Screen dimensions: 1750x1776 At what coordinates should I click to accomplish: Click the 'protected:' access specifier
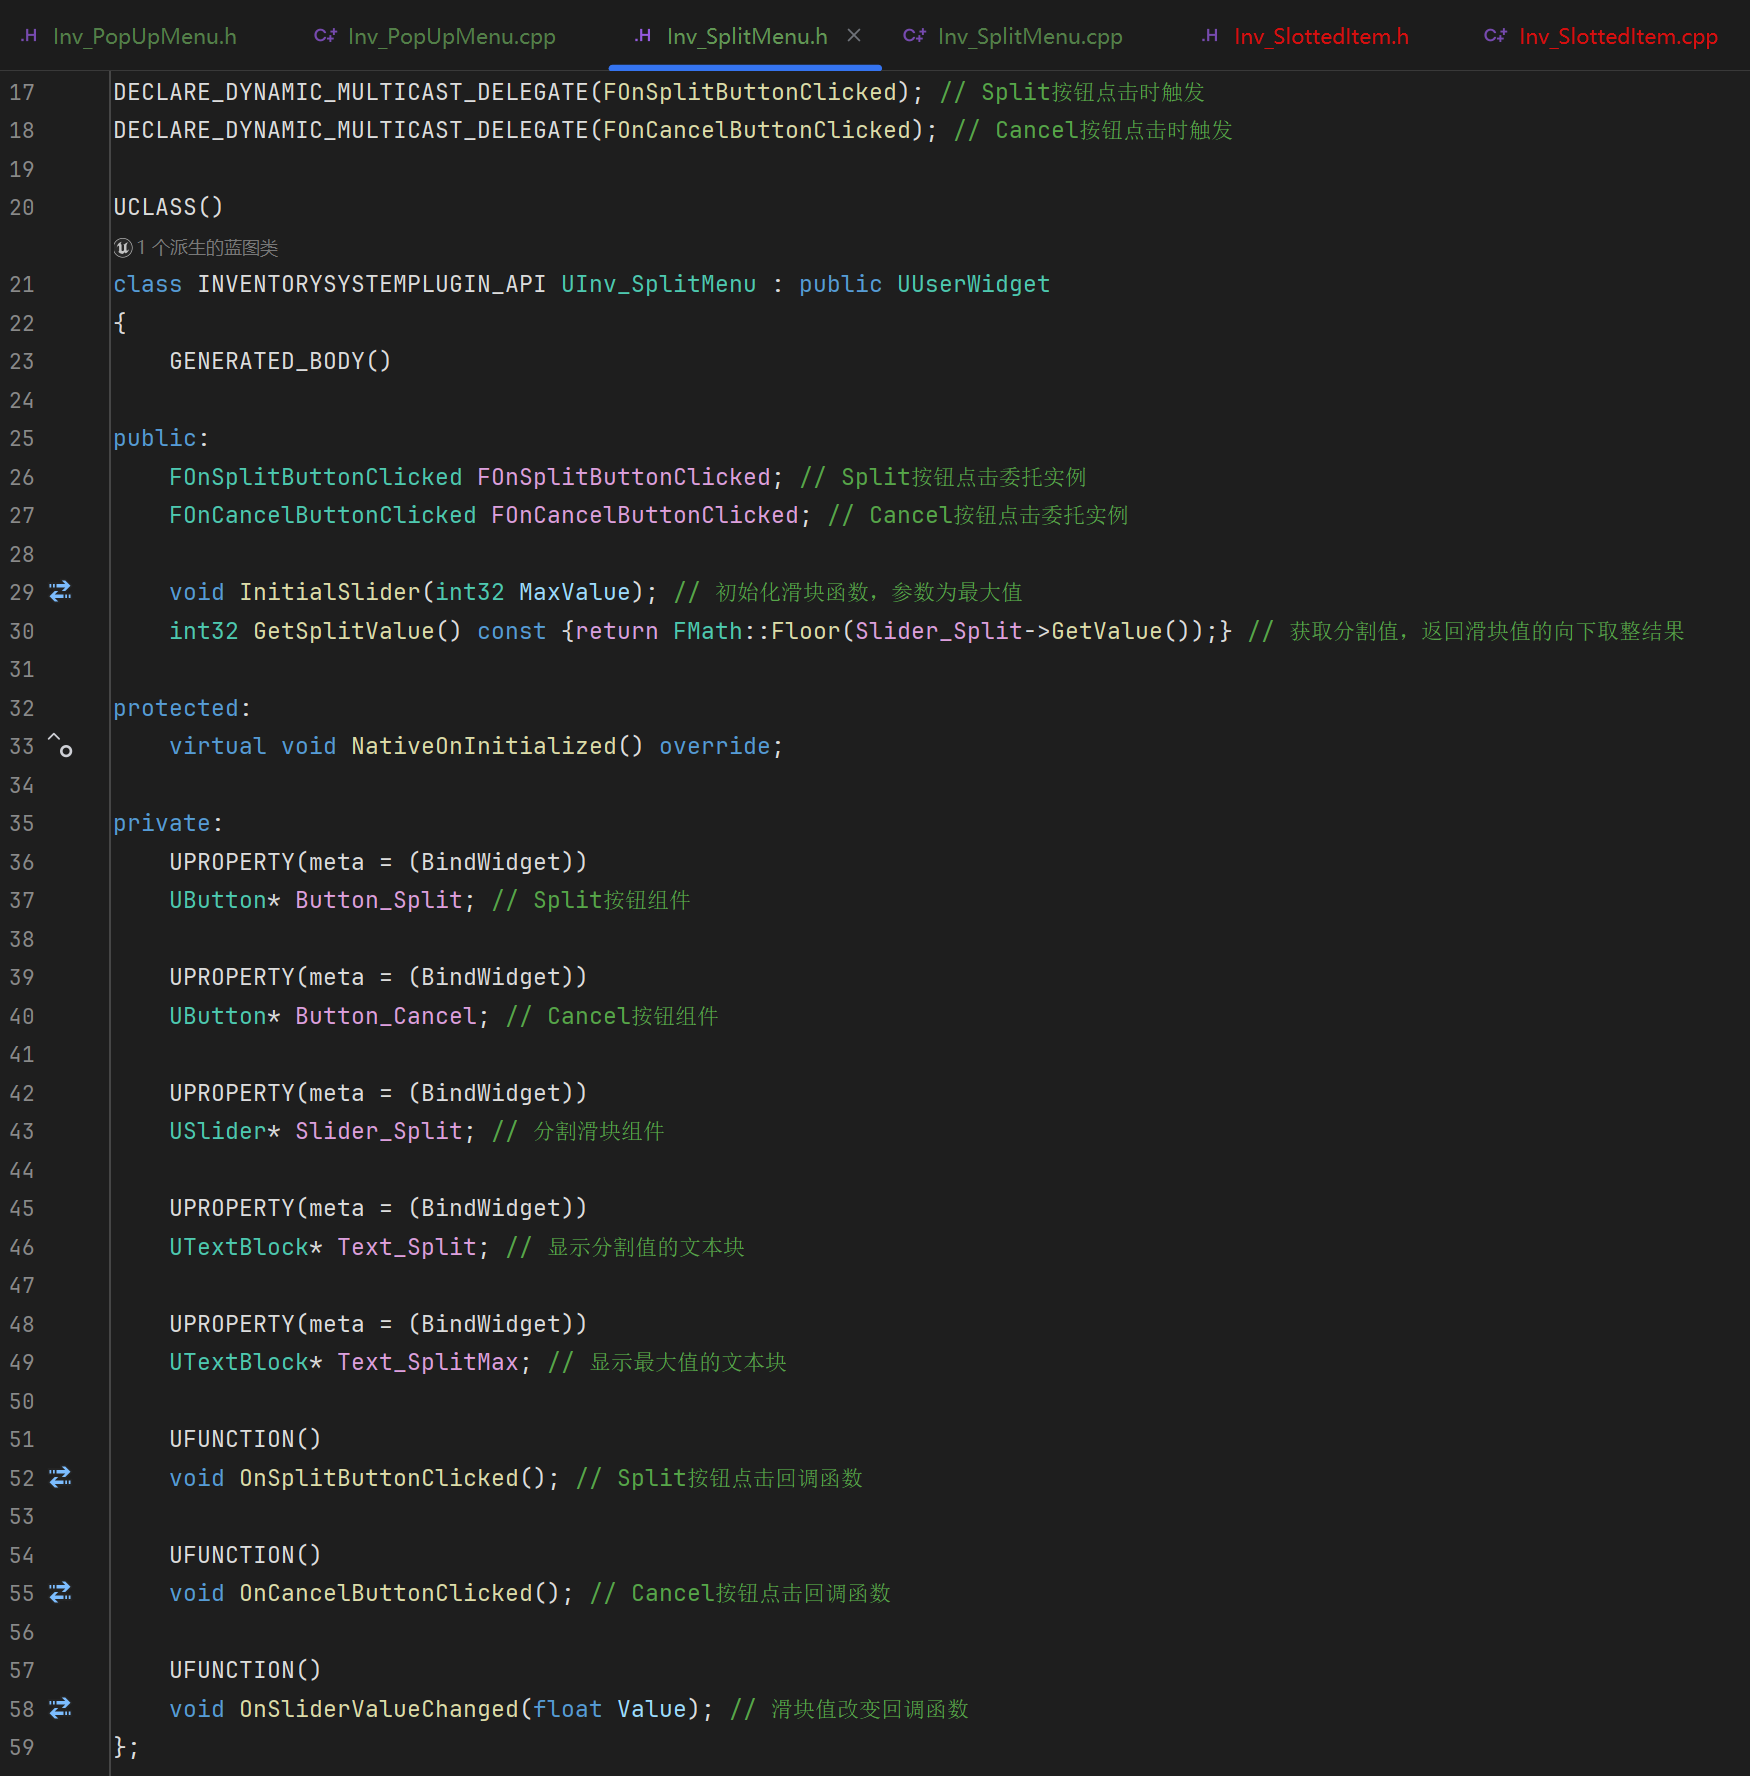pos(182,708)
